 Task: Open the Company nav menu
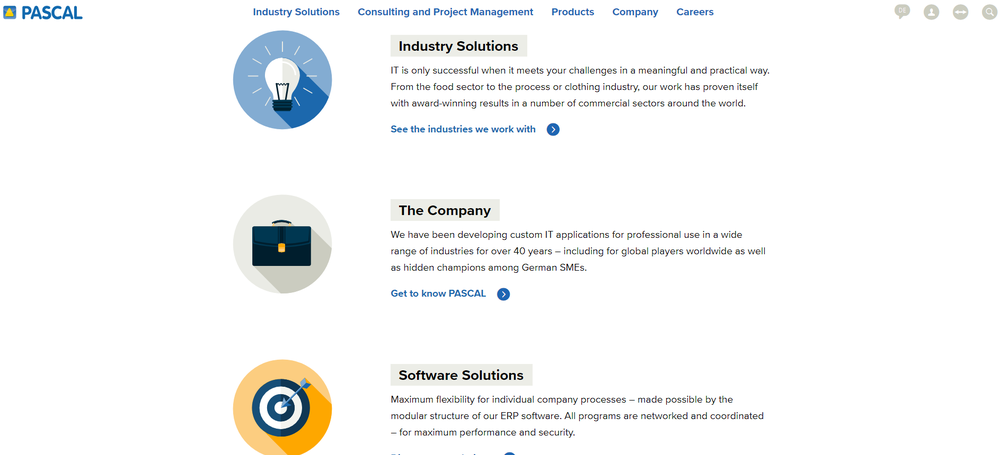coord(635,12)
